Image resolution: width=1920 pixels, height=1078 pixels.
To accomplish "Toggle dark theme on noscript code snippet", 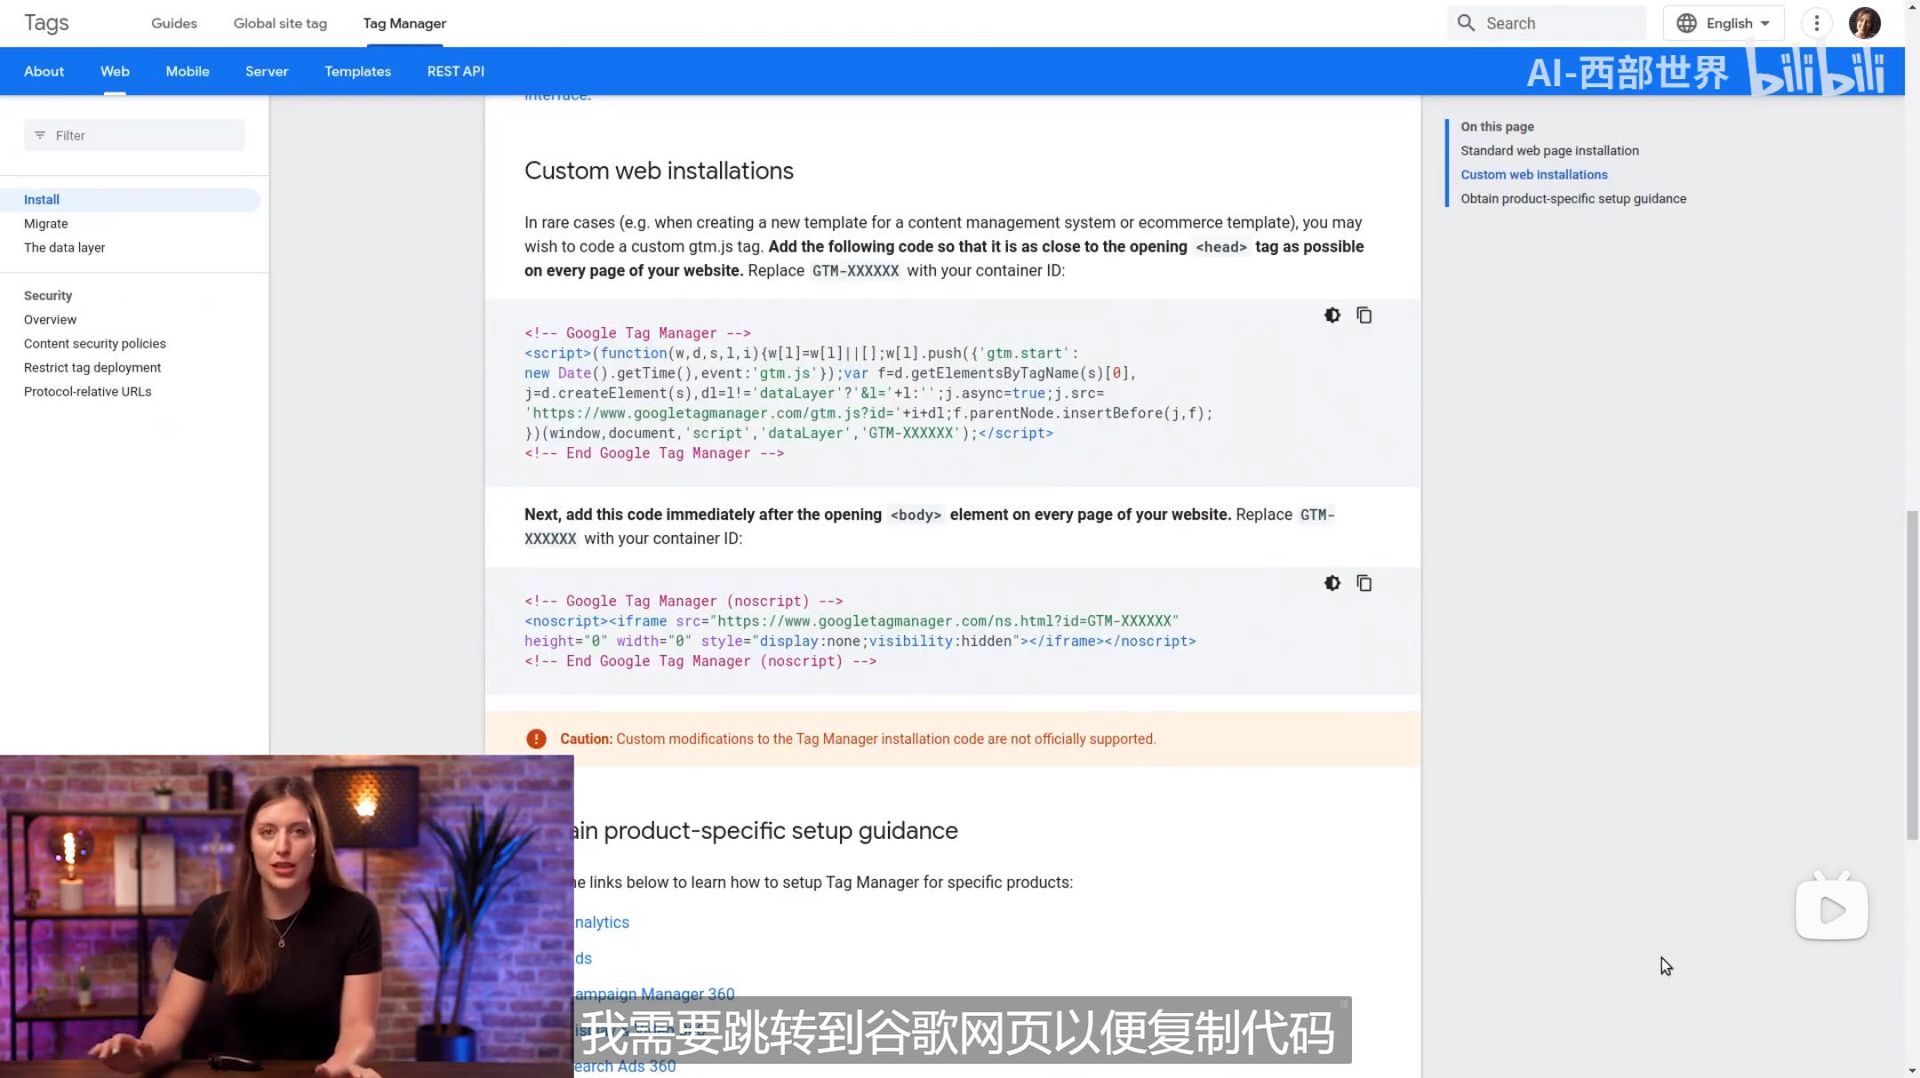I will [1332, 583].
